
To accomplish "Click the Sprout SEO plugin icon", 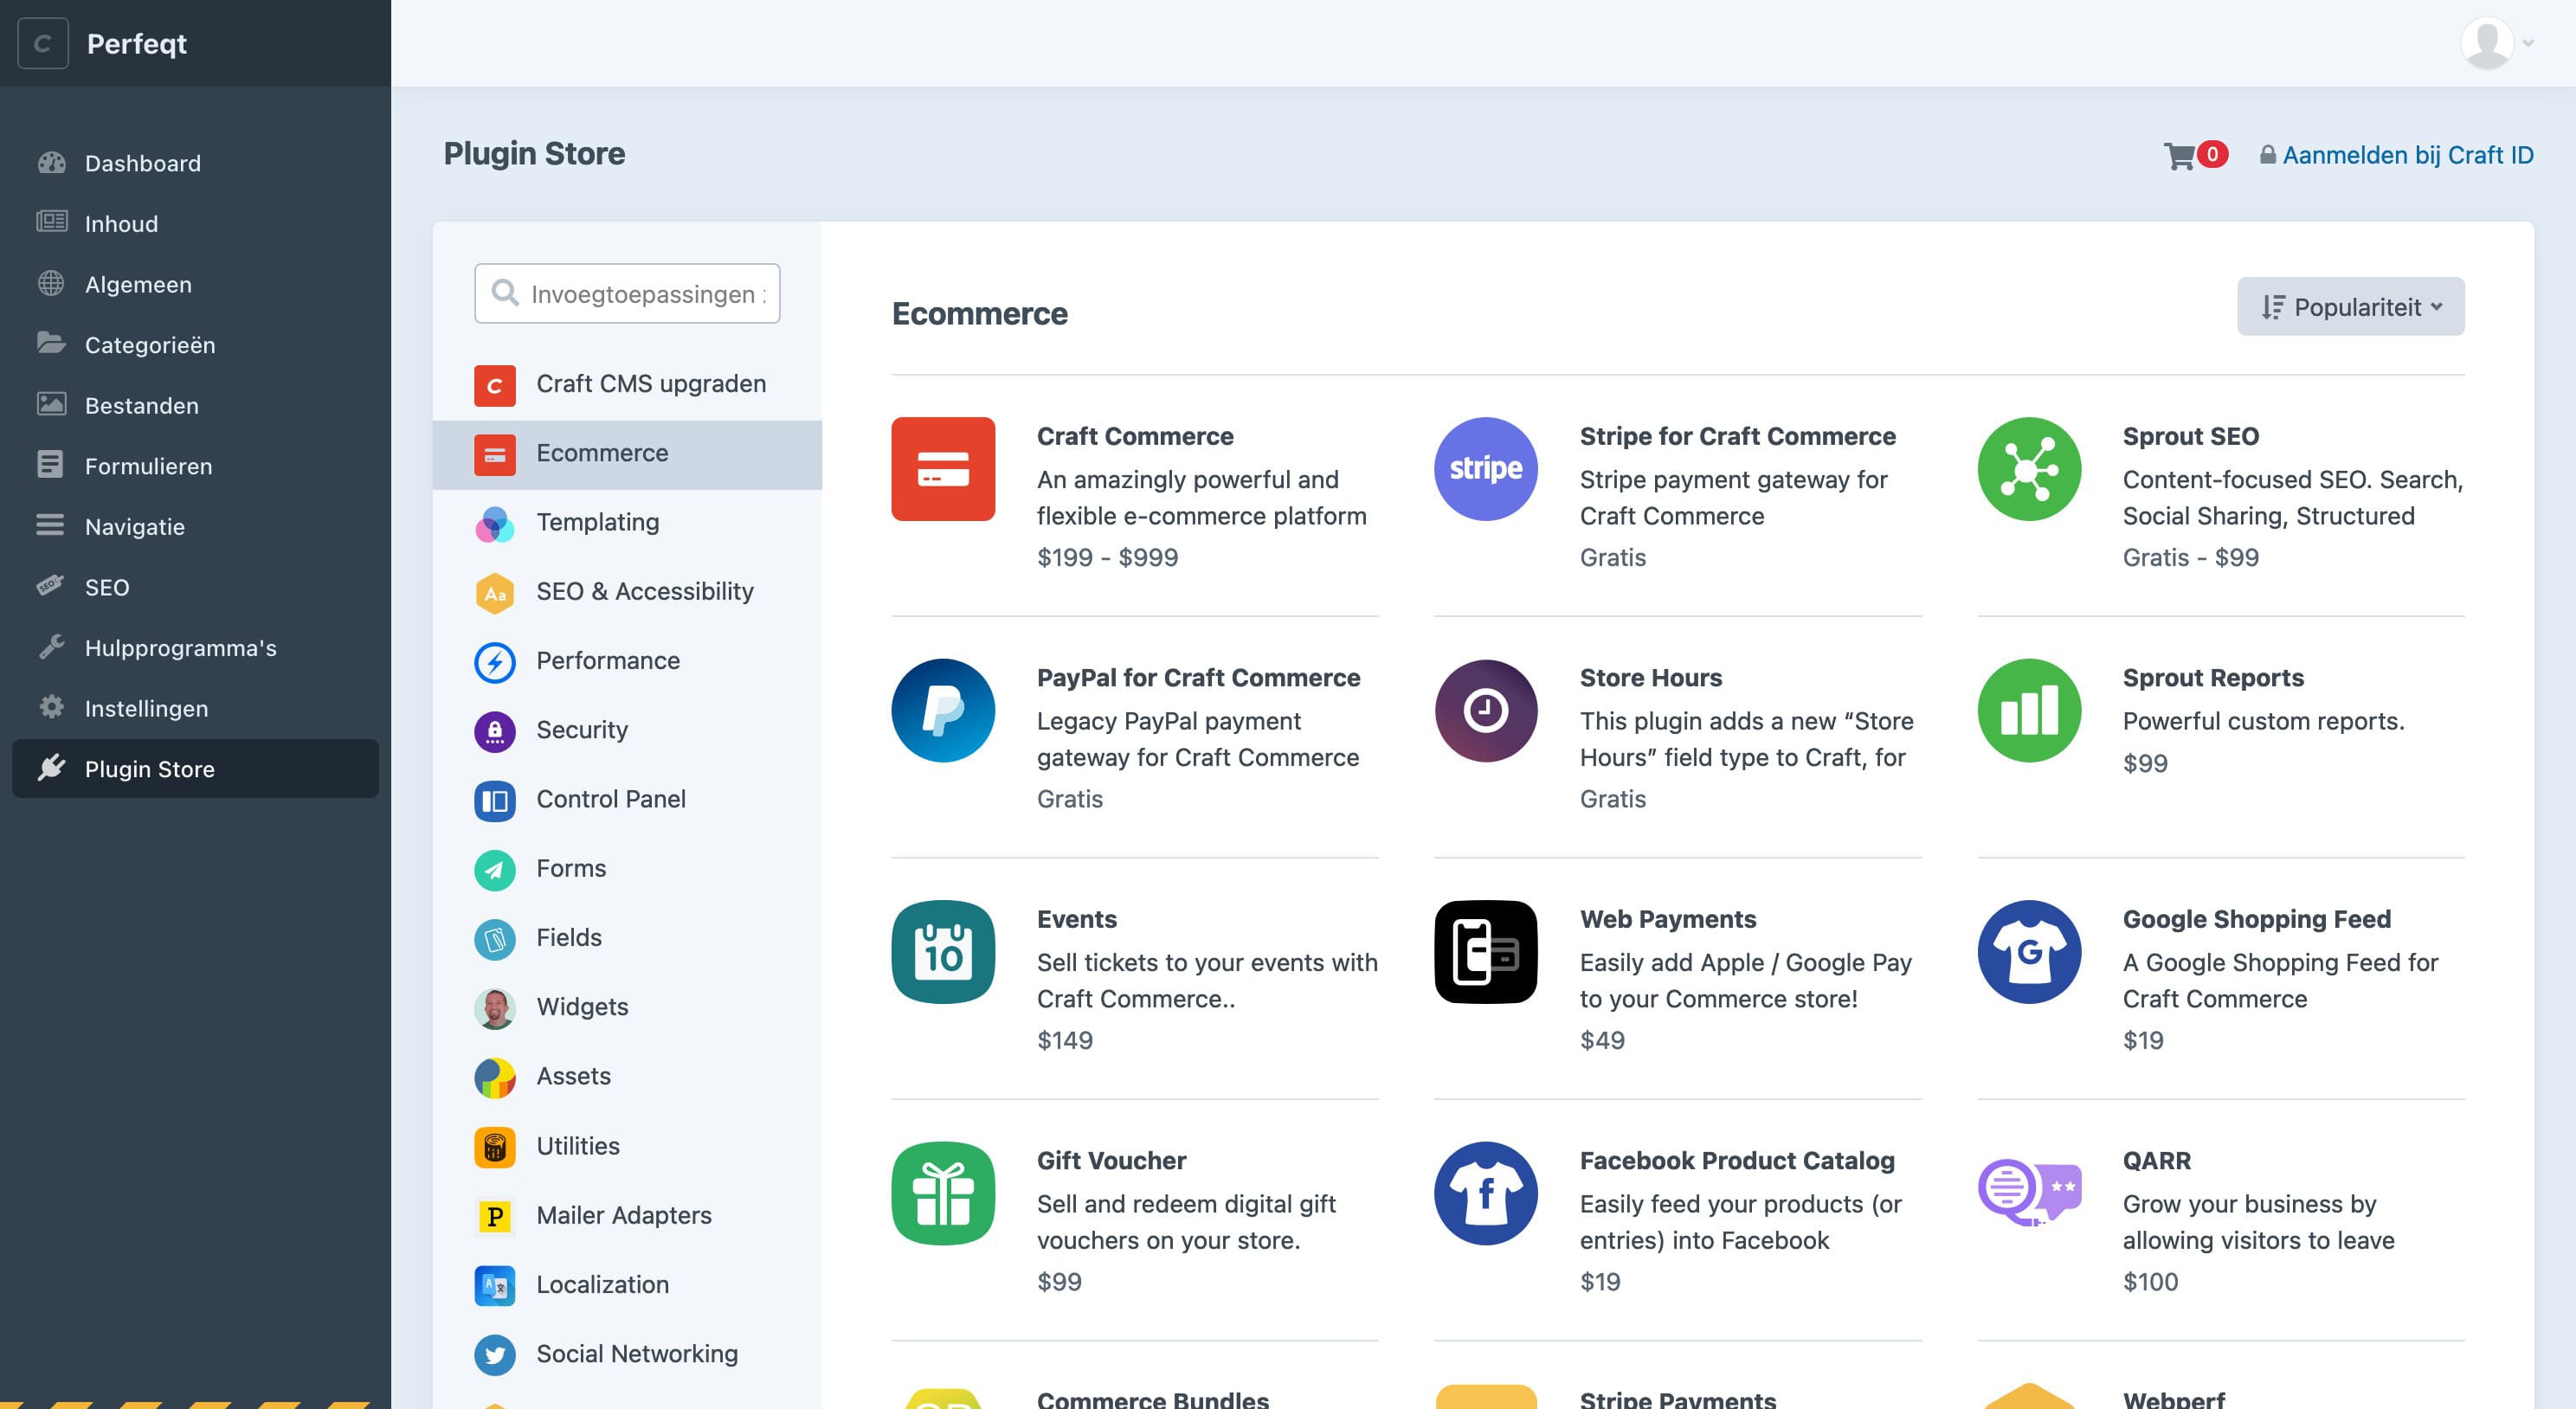I will [2029, 469].
